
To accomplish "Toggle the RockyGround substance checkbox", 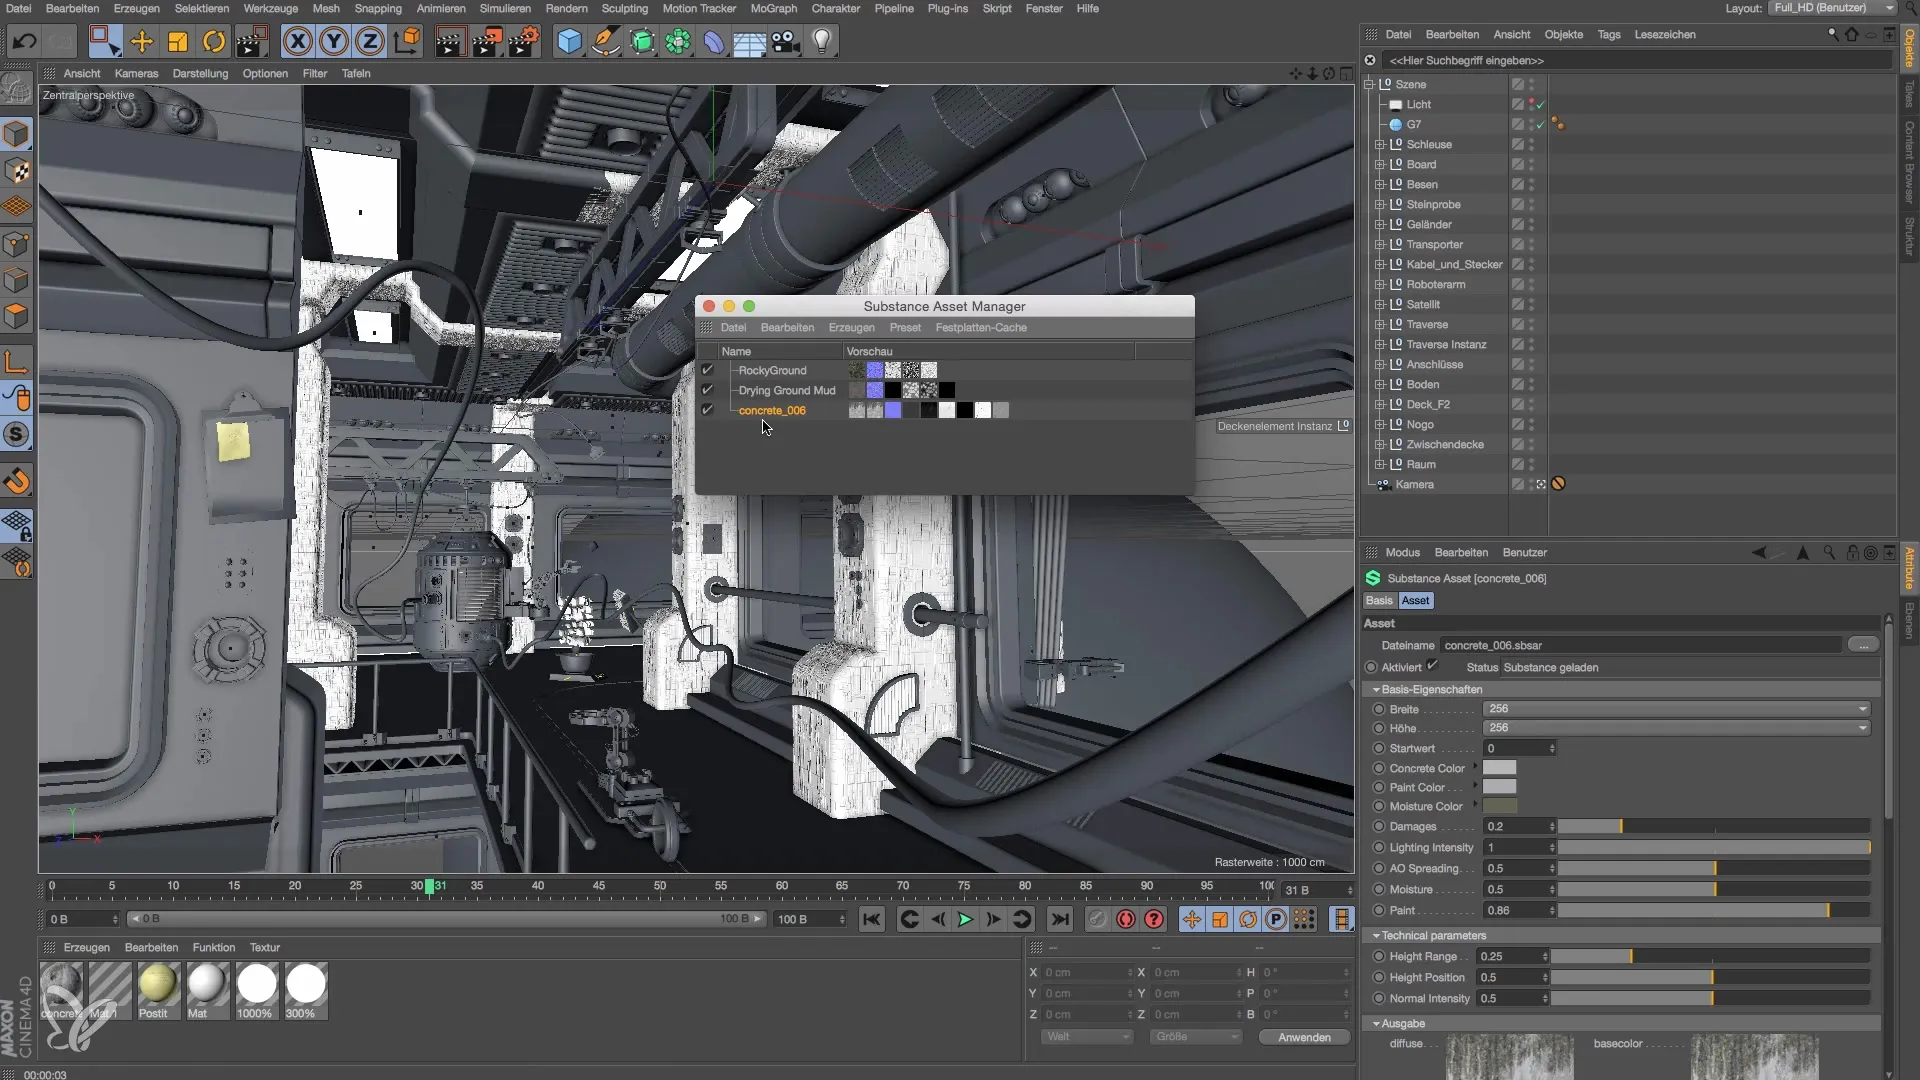I will point(707,370).
